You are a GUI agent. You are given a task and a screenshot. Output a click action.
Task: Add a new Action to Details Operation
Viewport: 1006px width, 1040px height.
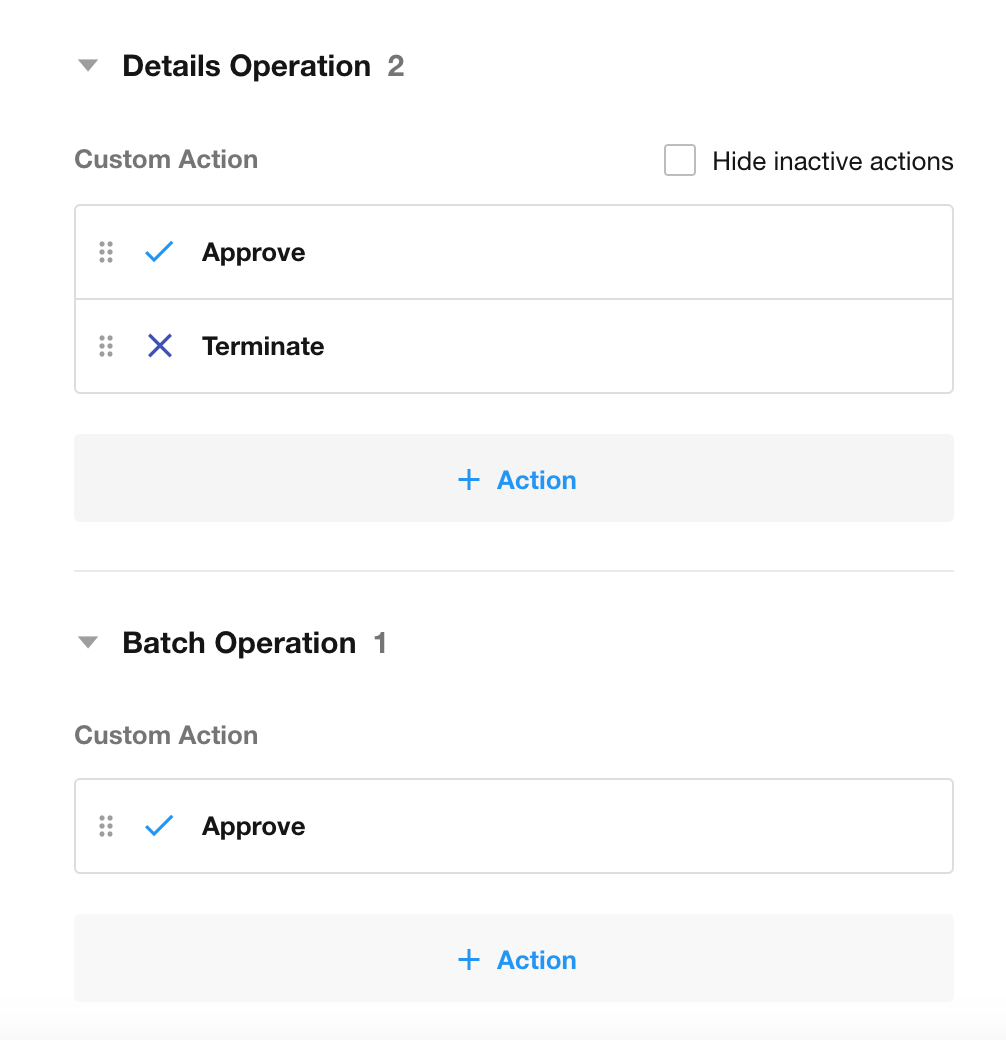[x=536, y=480]
